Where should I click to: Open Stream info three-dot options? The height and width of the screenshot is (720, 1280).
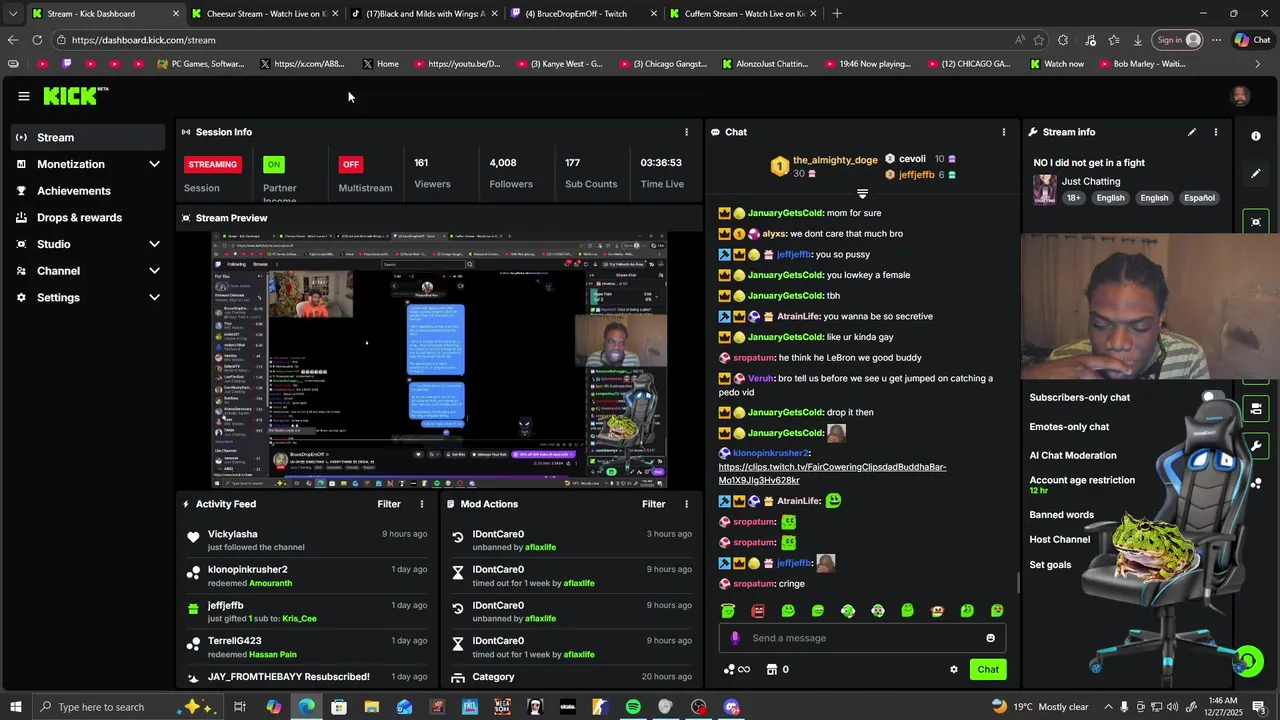(1216, 132)
